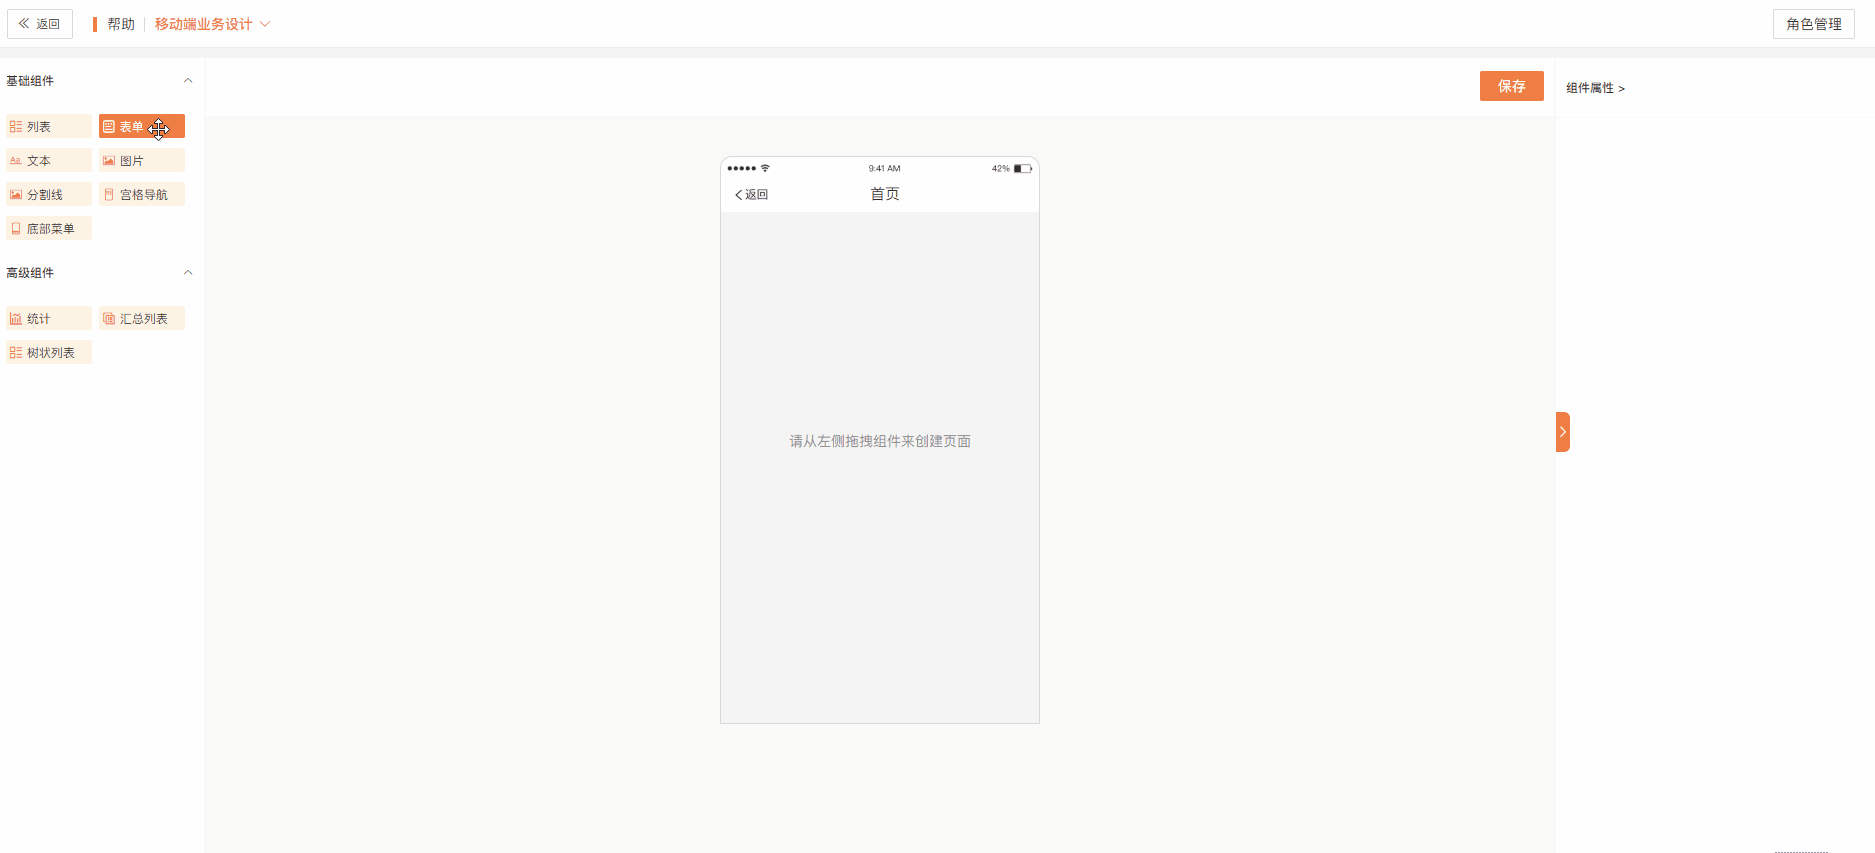
Task: Open 组件属性 panel header
Action: click(1595, 88)
